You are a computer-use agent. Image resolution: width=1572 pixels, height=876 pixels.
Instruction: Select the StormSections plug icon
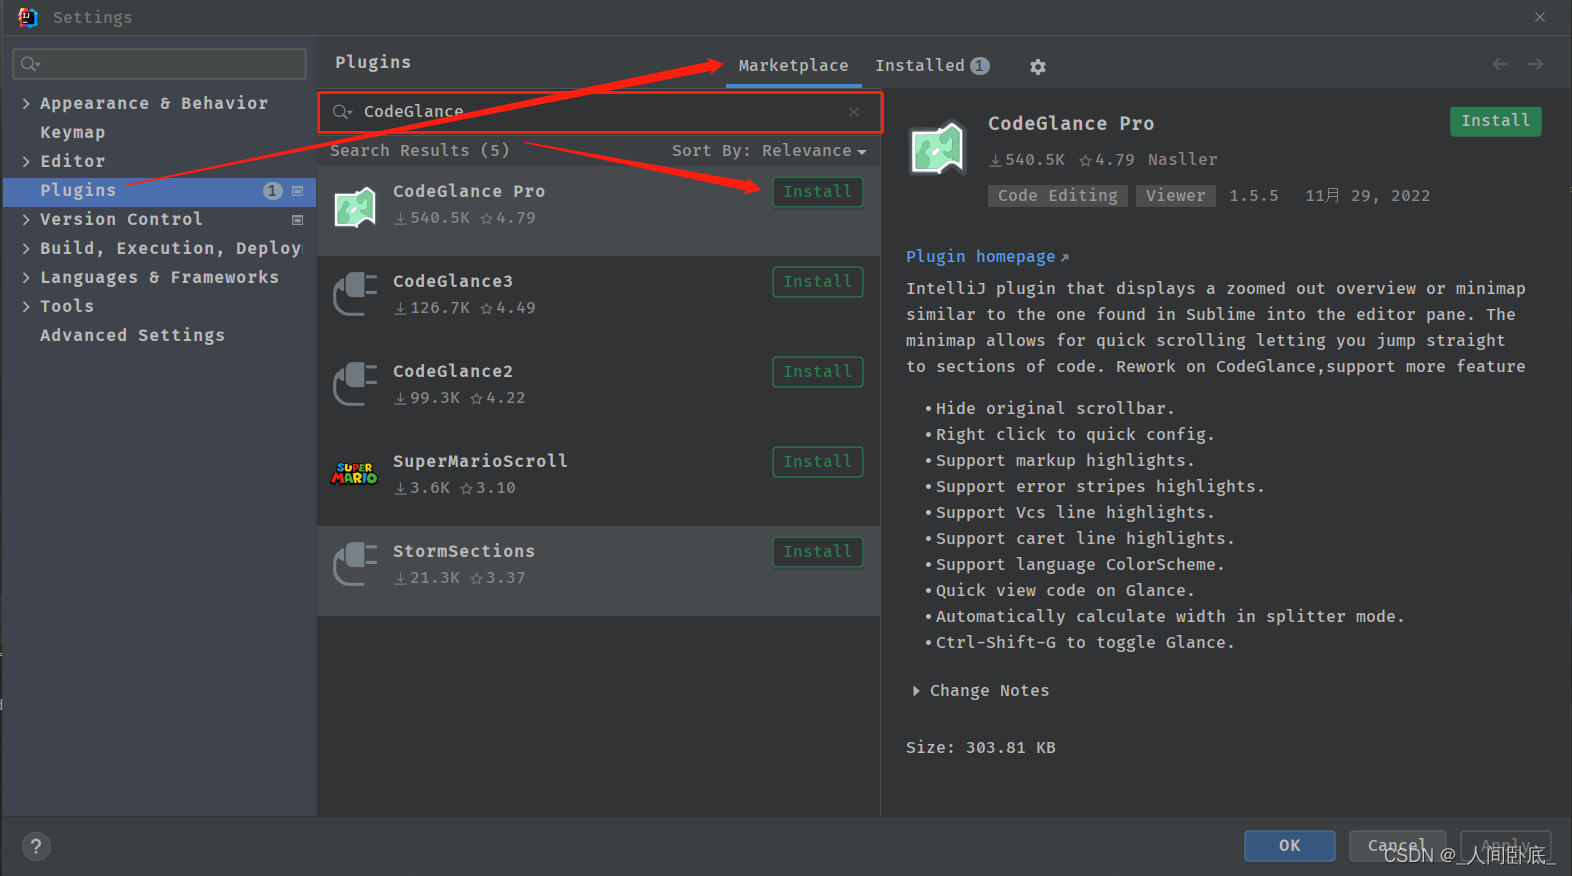tap(355, 564)
